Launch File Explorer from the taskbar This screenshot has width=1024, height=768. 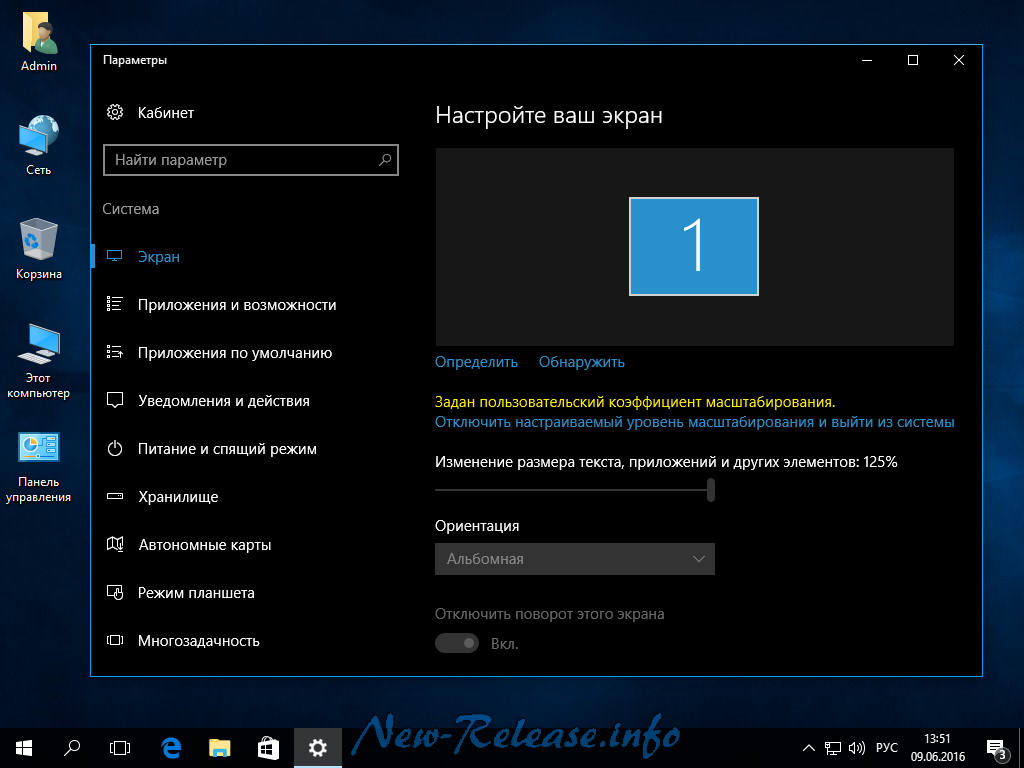tap(220, 747)
